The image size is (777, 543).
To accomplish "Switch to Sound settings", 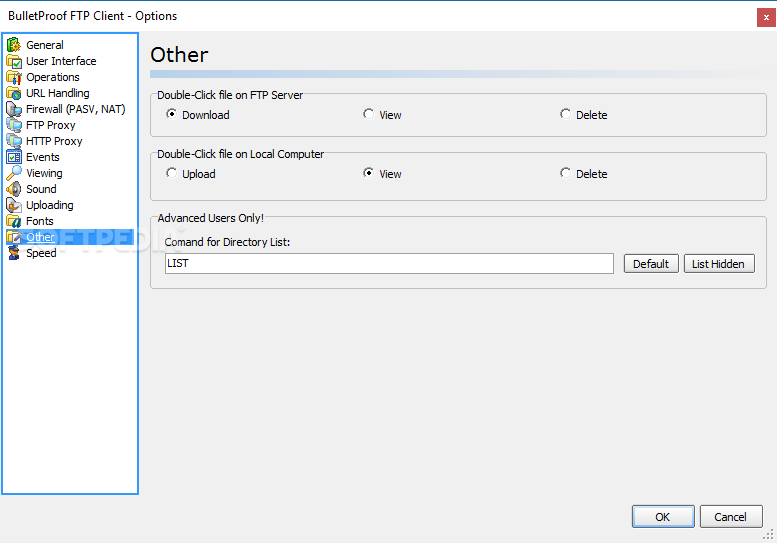I will (41, 189).
